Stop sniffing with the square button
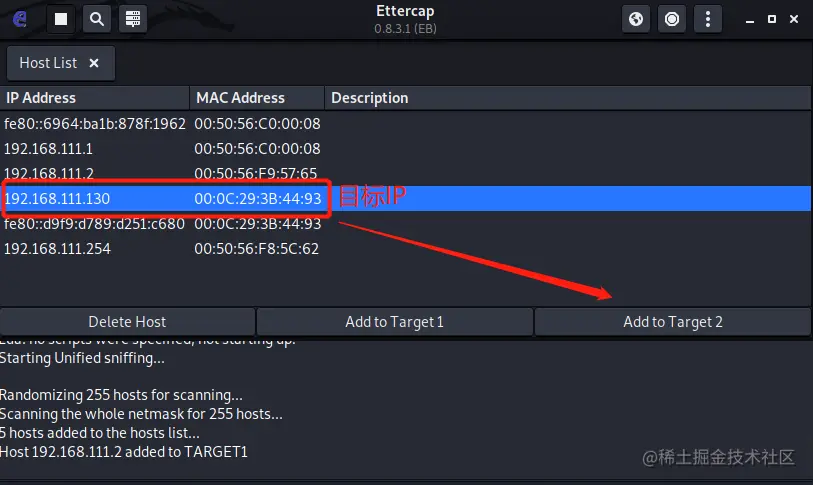This screenshot has height=485, width=813. pyautogui.click(x=61, y=19)
